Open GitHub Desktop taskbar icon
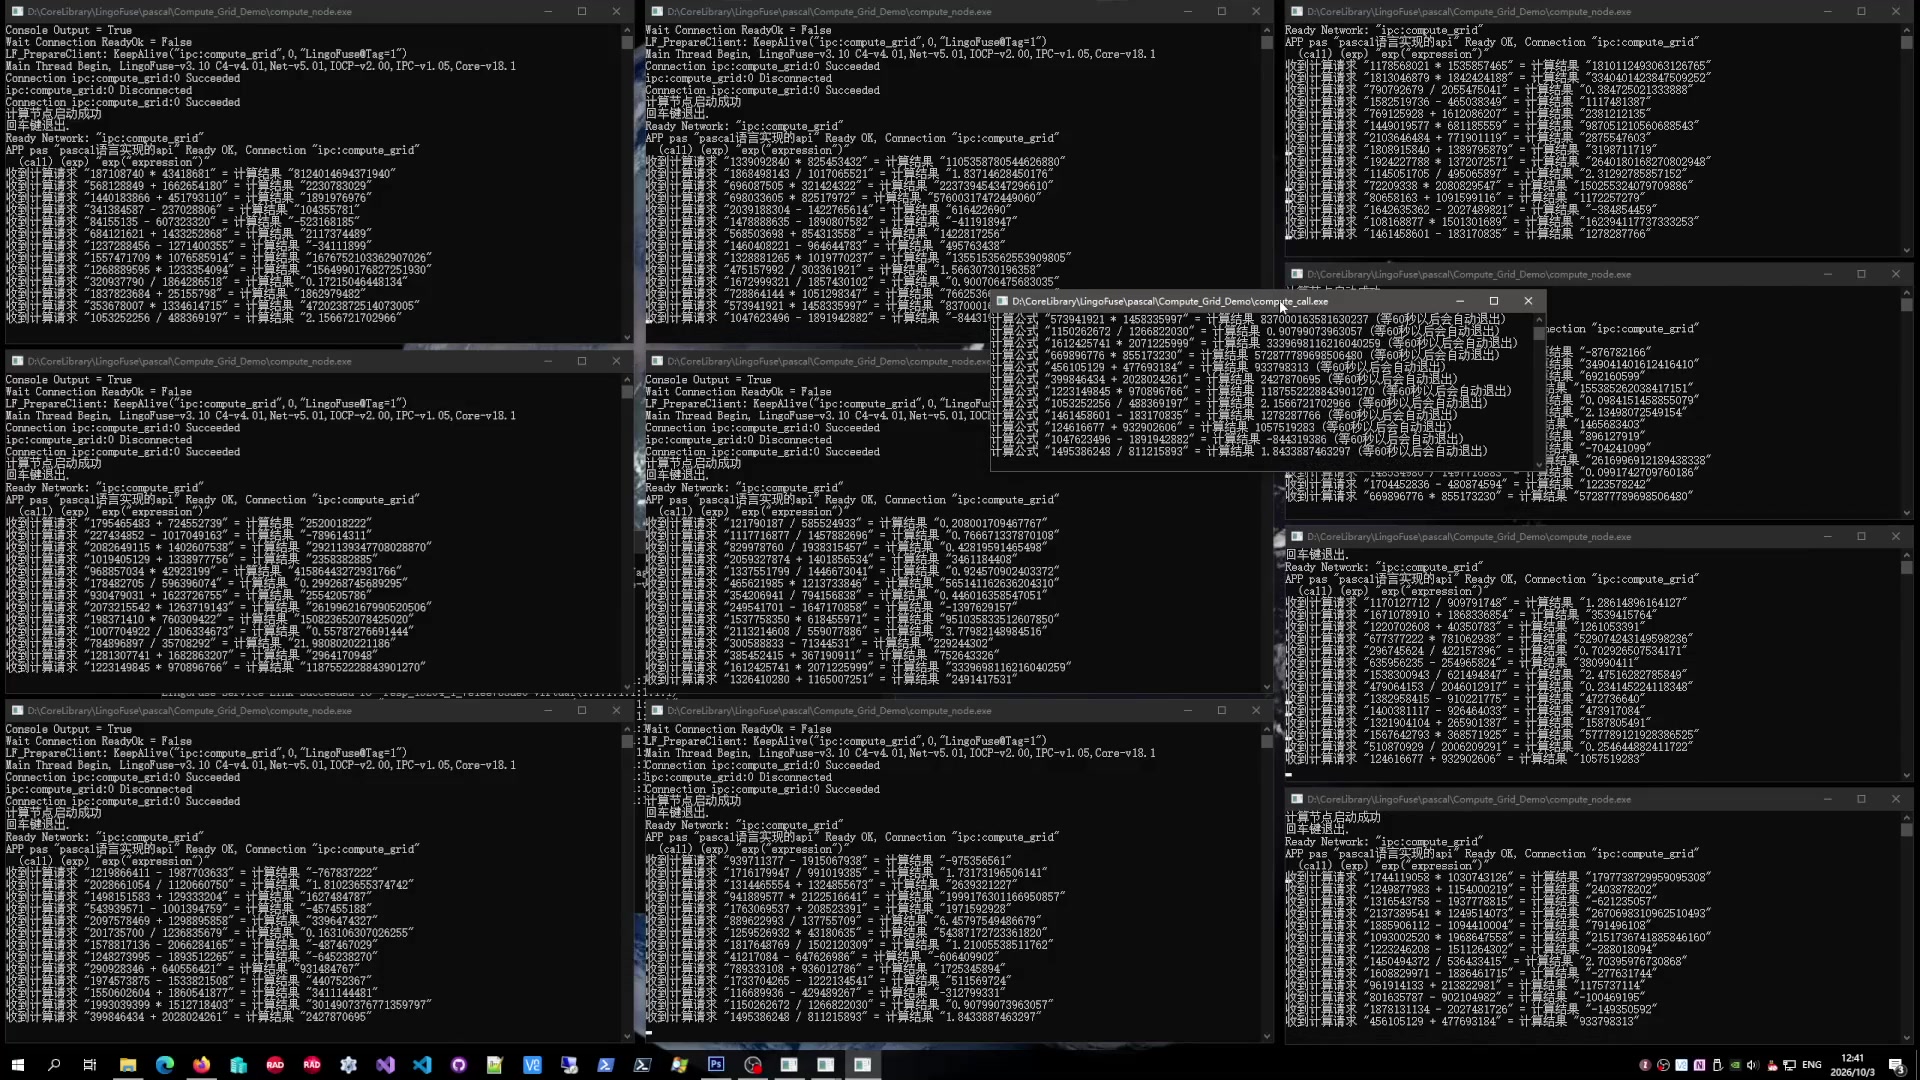The height and width of the screenshot is (1080, 1920). tap(459, 1065)
